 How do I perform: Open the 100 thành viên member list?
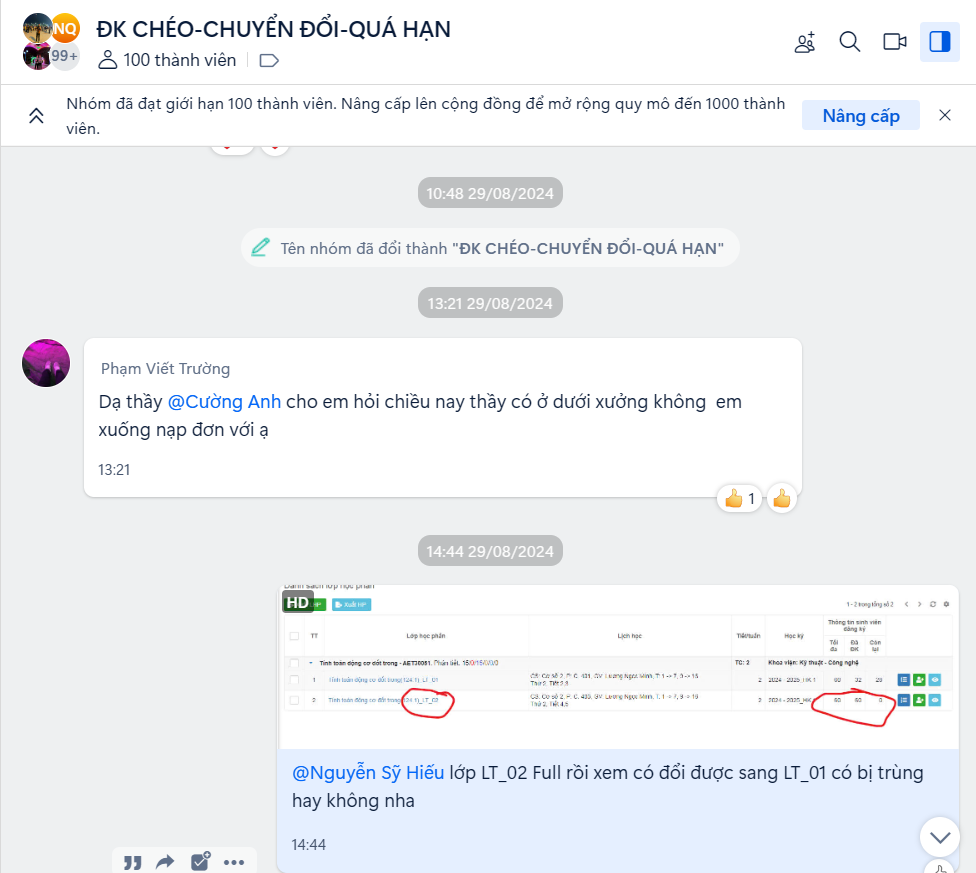[x=167, y=60]
